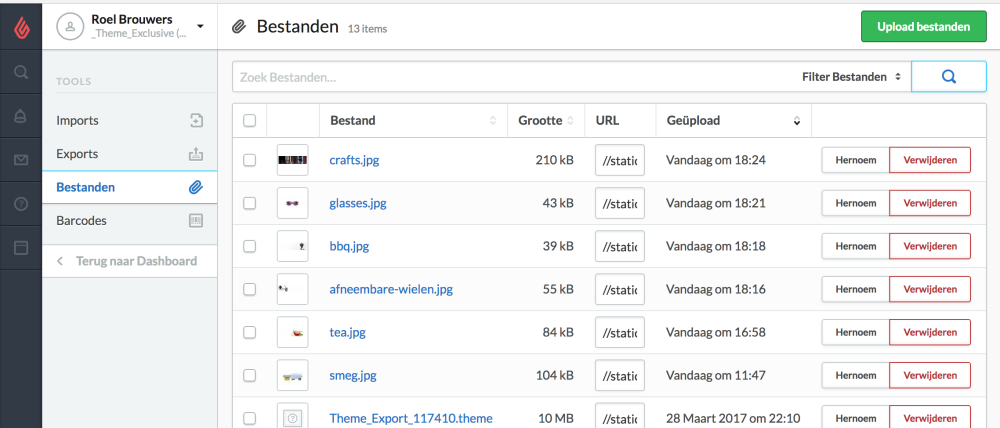This screenshot has height=428, width=1000.
Task: Sort by the Grootte column
Action: point(546,121)
